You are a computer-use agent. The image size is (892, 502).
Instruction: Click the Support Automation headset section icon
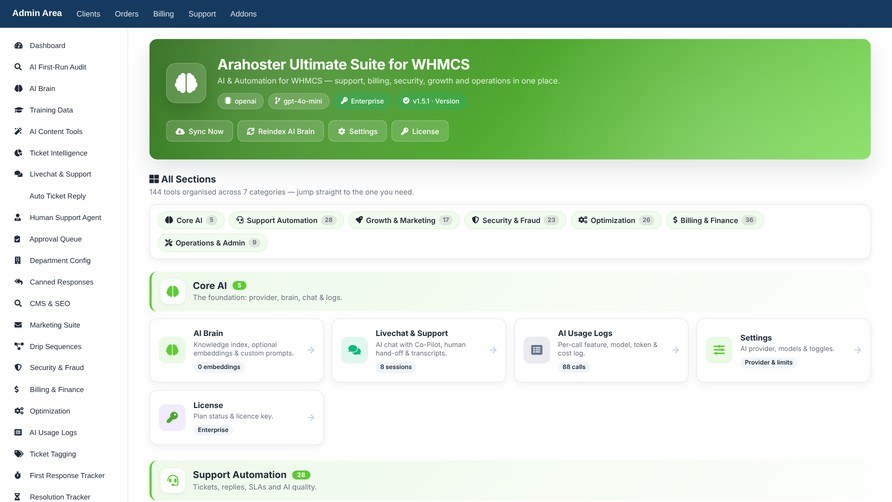pos(172,480)
